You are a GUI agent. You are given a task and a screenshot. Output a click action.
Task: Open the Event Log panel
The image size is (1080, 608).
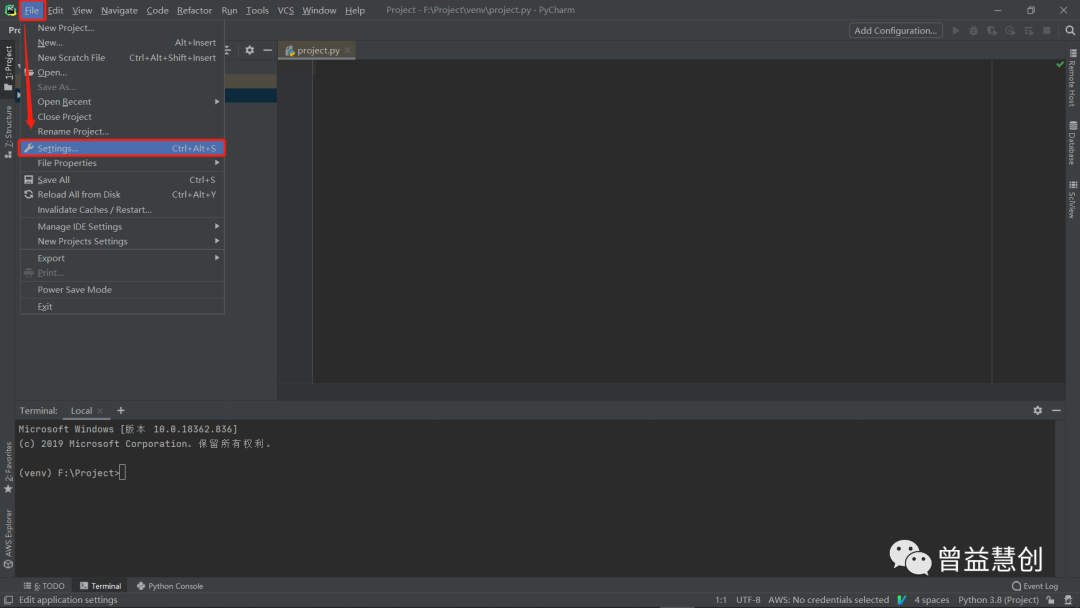click(x=1035, y=586)
